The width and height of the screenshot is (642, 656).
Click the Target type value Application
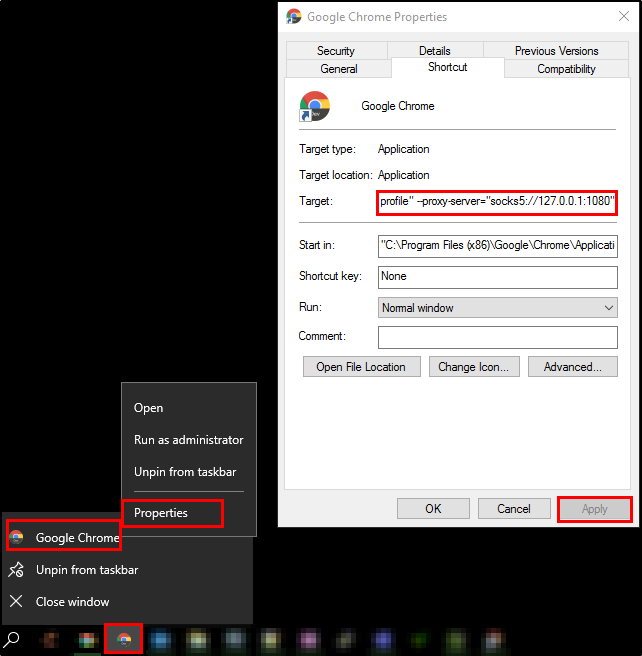(x=404, y=149)
